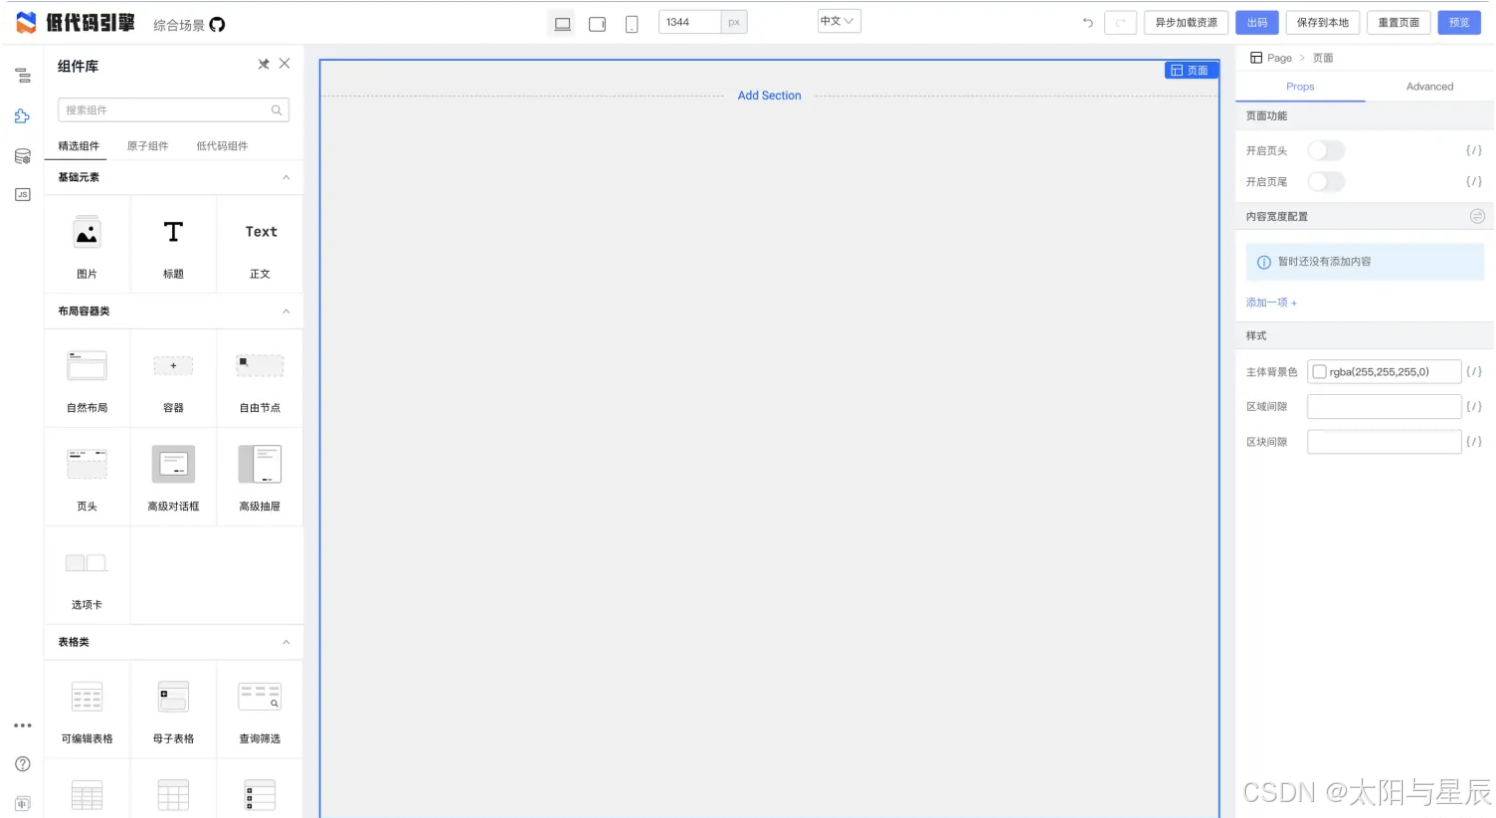1496x818 pixels.
Task: Select the 自然布局 layout component
Action: click(87, 379)
